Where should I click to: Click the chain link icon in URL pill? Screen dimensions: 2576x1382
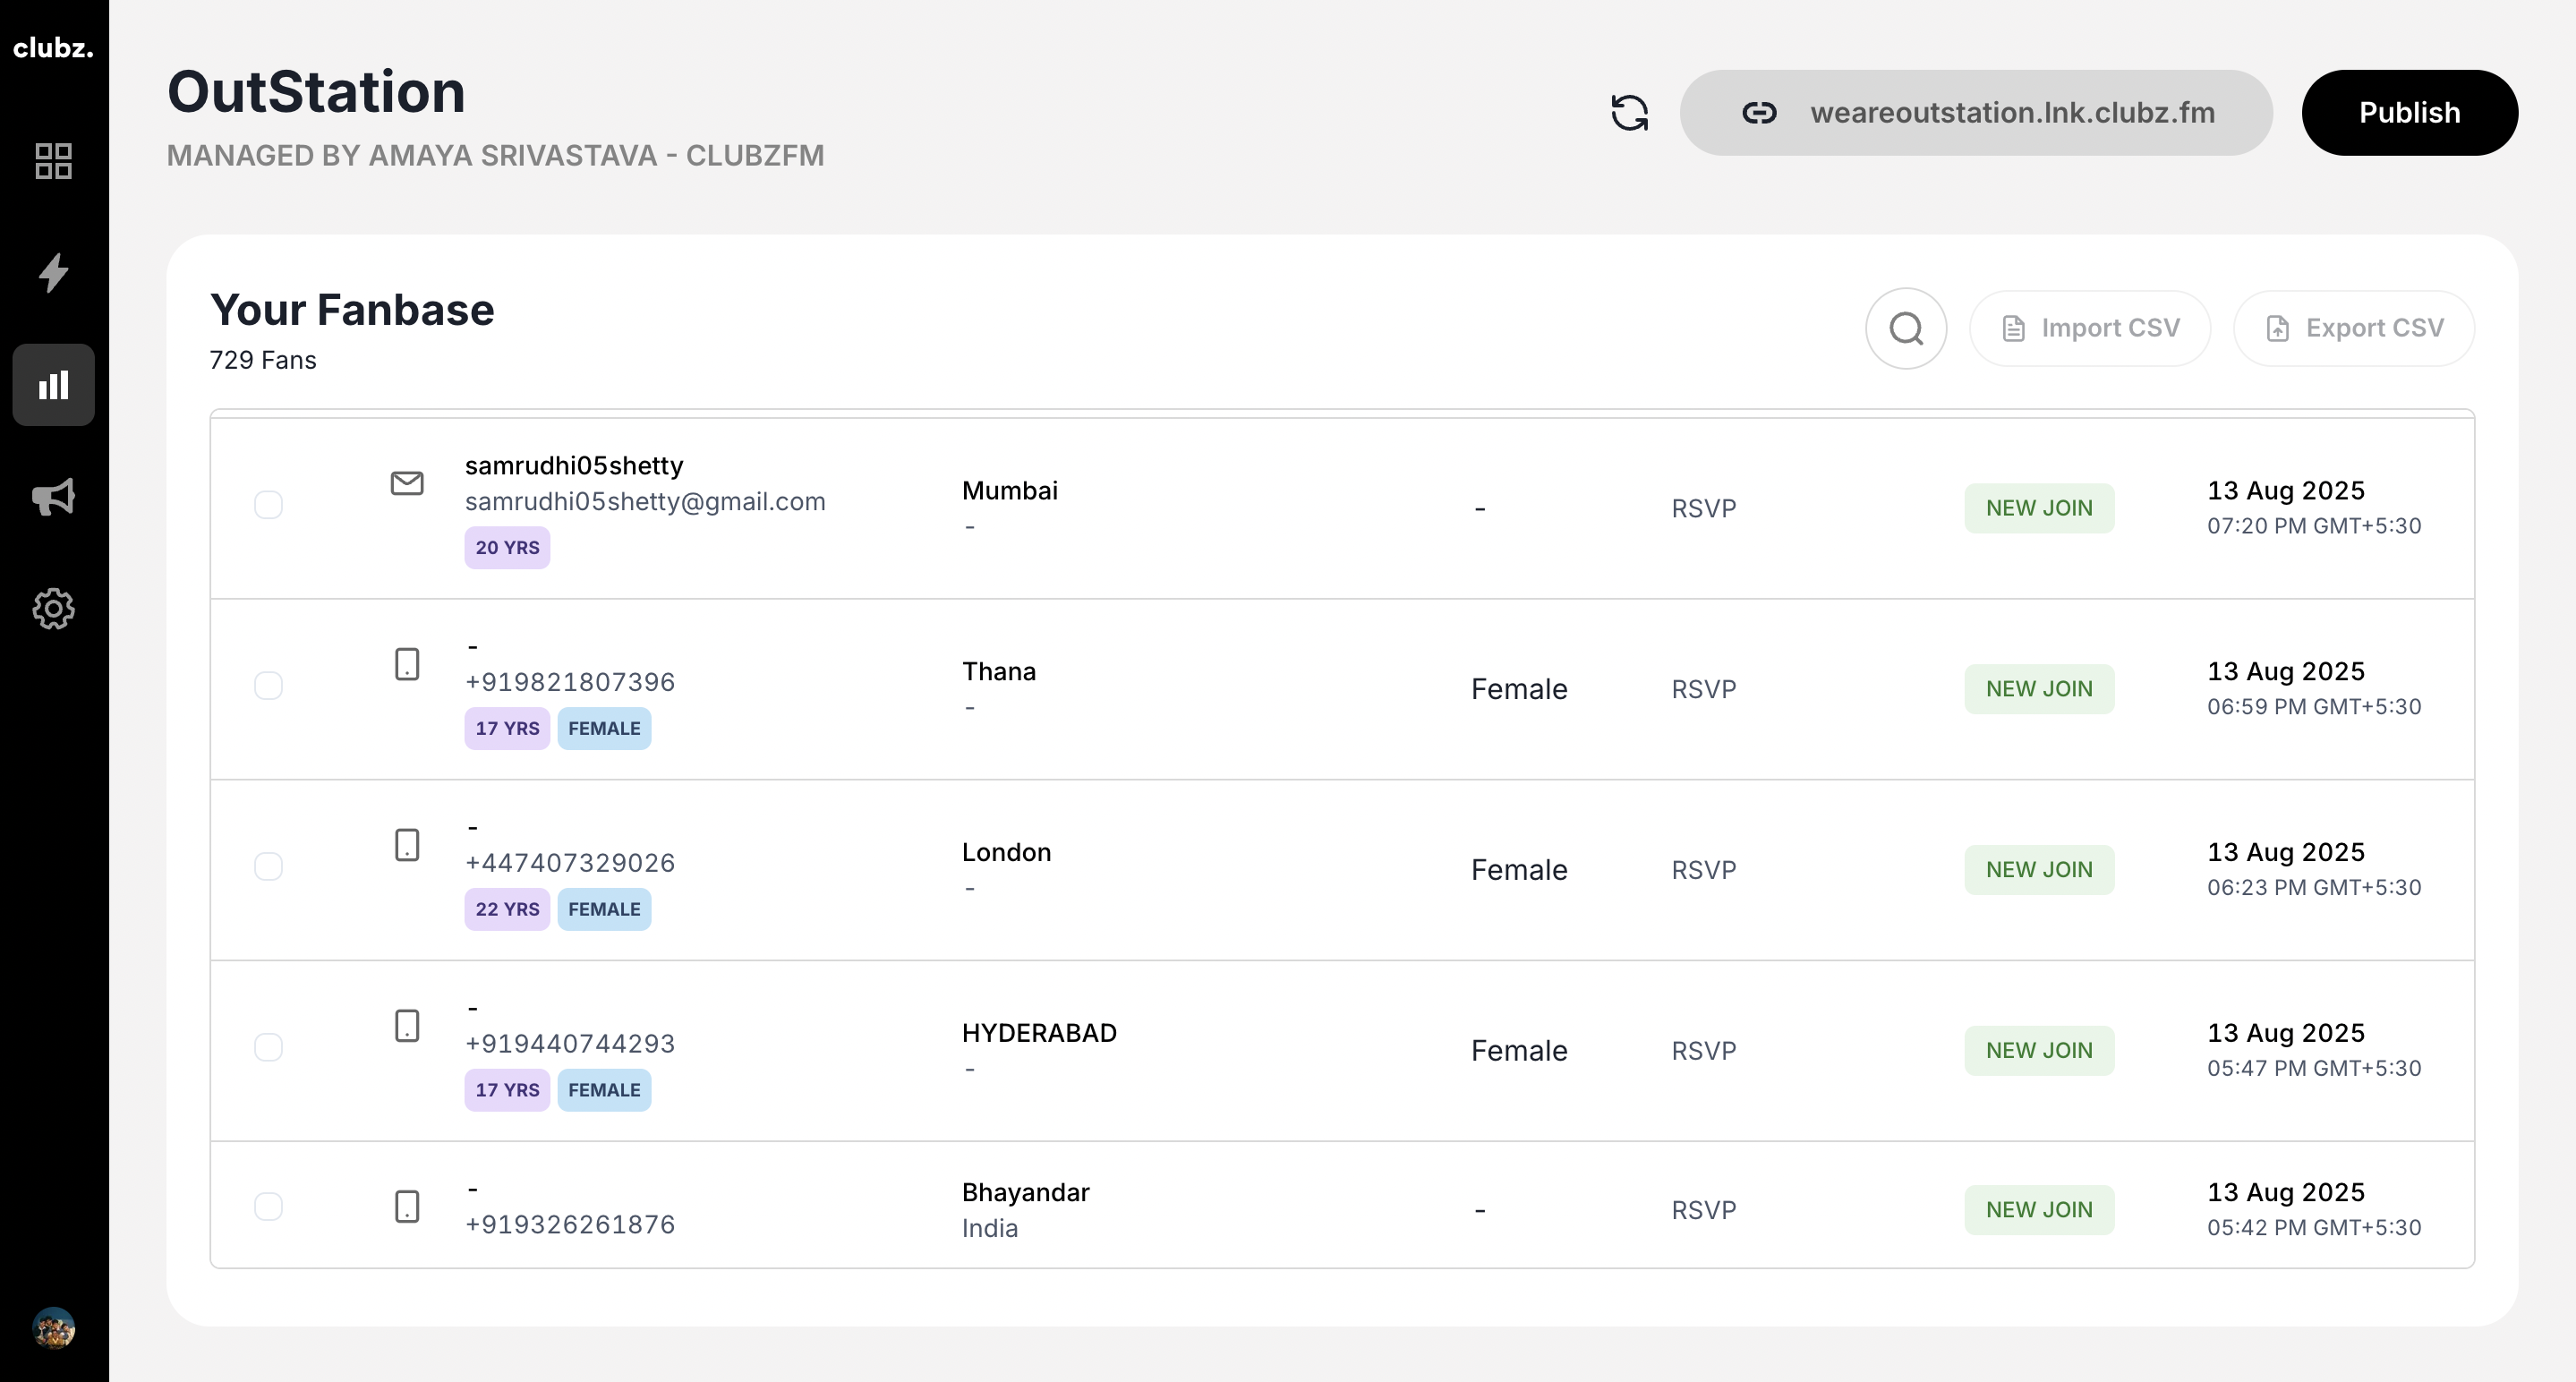[x=1759, y=113]
